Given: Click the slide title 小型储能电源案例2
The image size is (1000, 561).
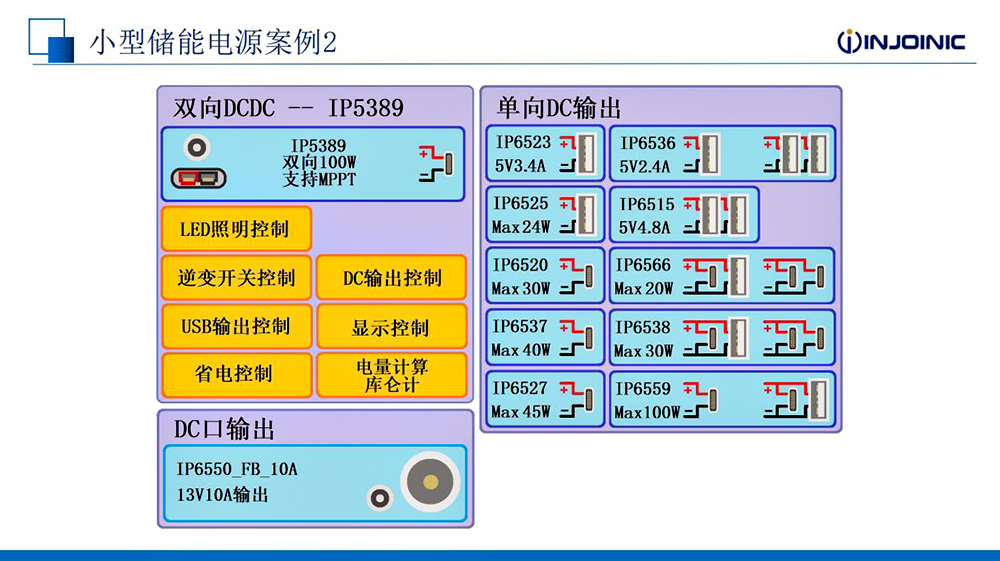Looking at the screenshot, I should tap(212, 42).
